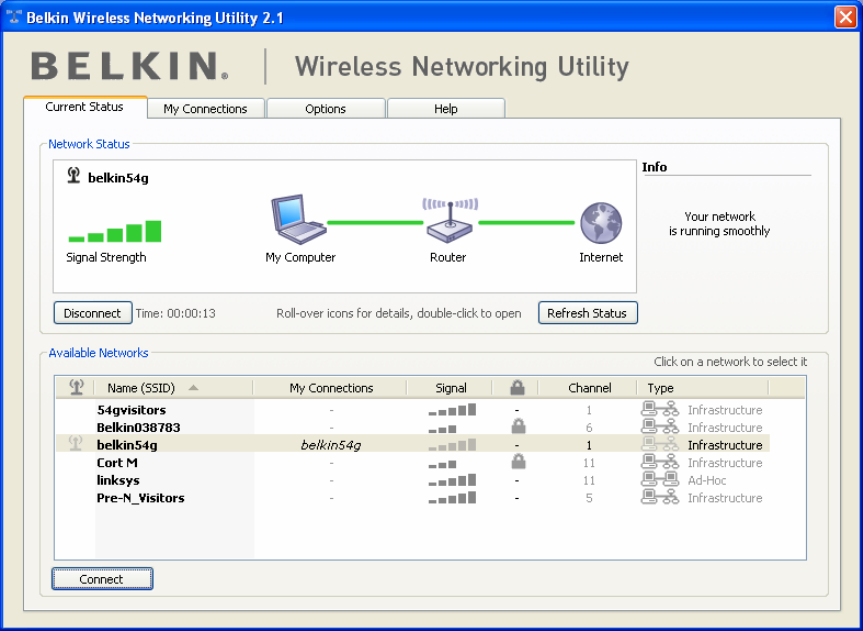Click the Internet globe icon
863x631 pixels.
click(x=601, y=222)
